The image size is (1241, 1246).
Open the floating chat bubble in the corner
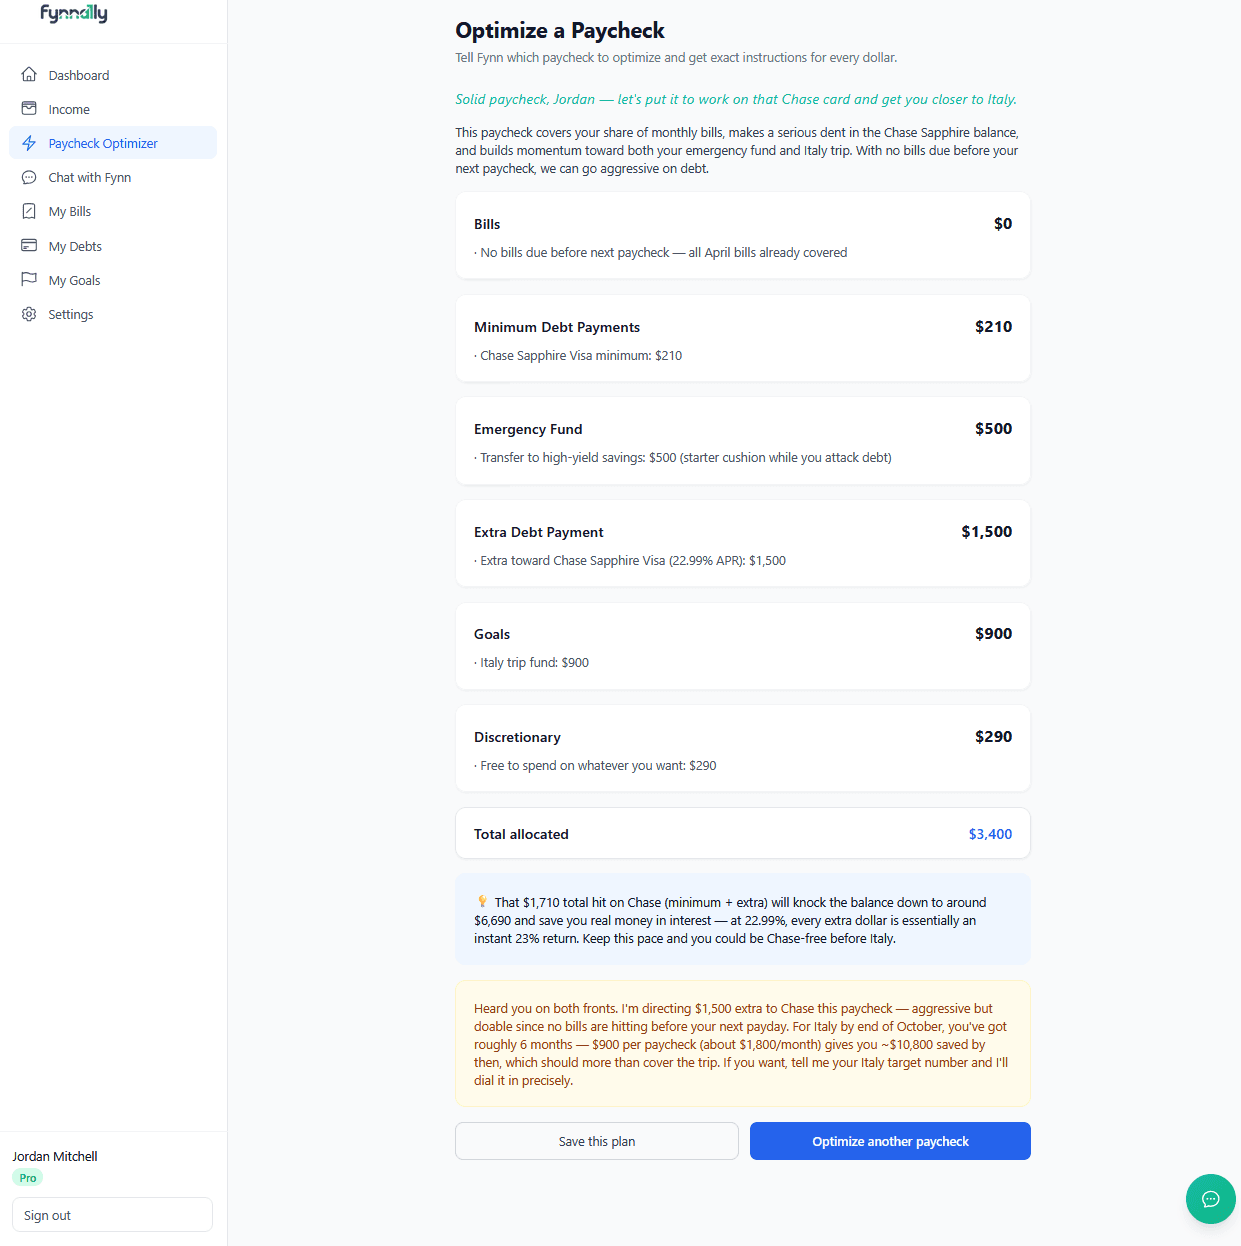(x=1210, y=1199)
